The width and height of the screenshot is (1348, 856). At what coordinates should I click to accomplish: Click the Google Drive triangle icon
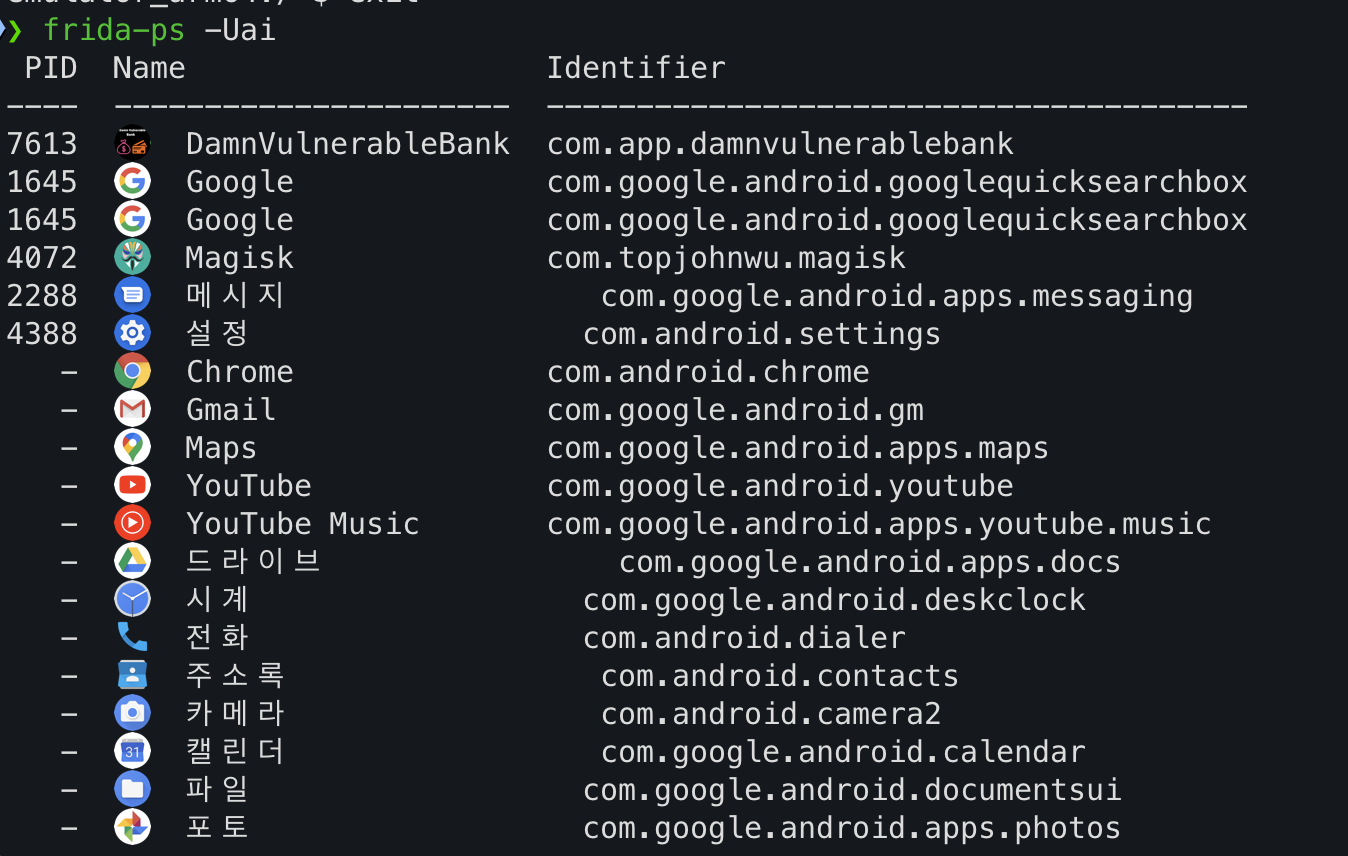(132, 562)
